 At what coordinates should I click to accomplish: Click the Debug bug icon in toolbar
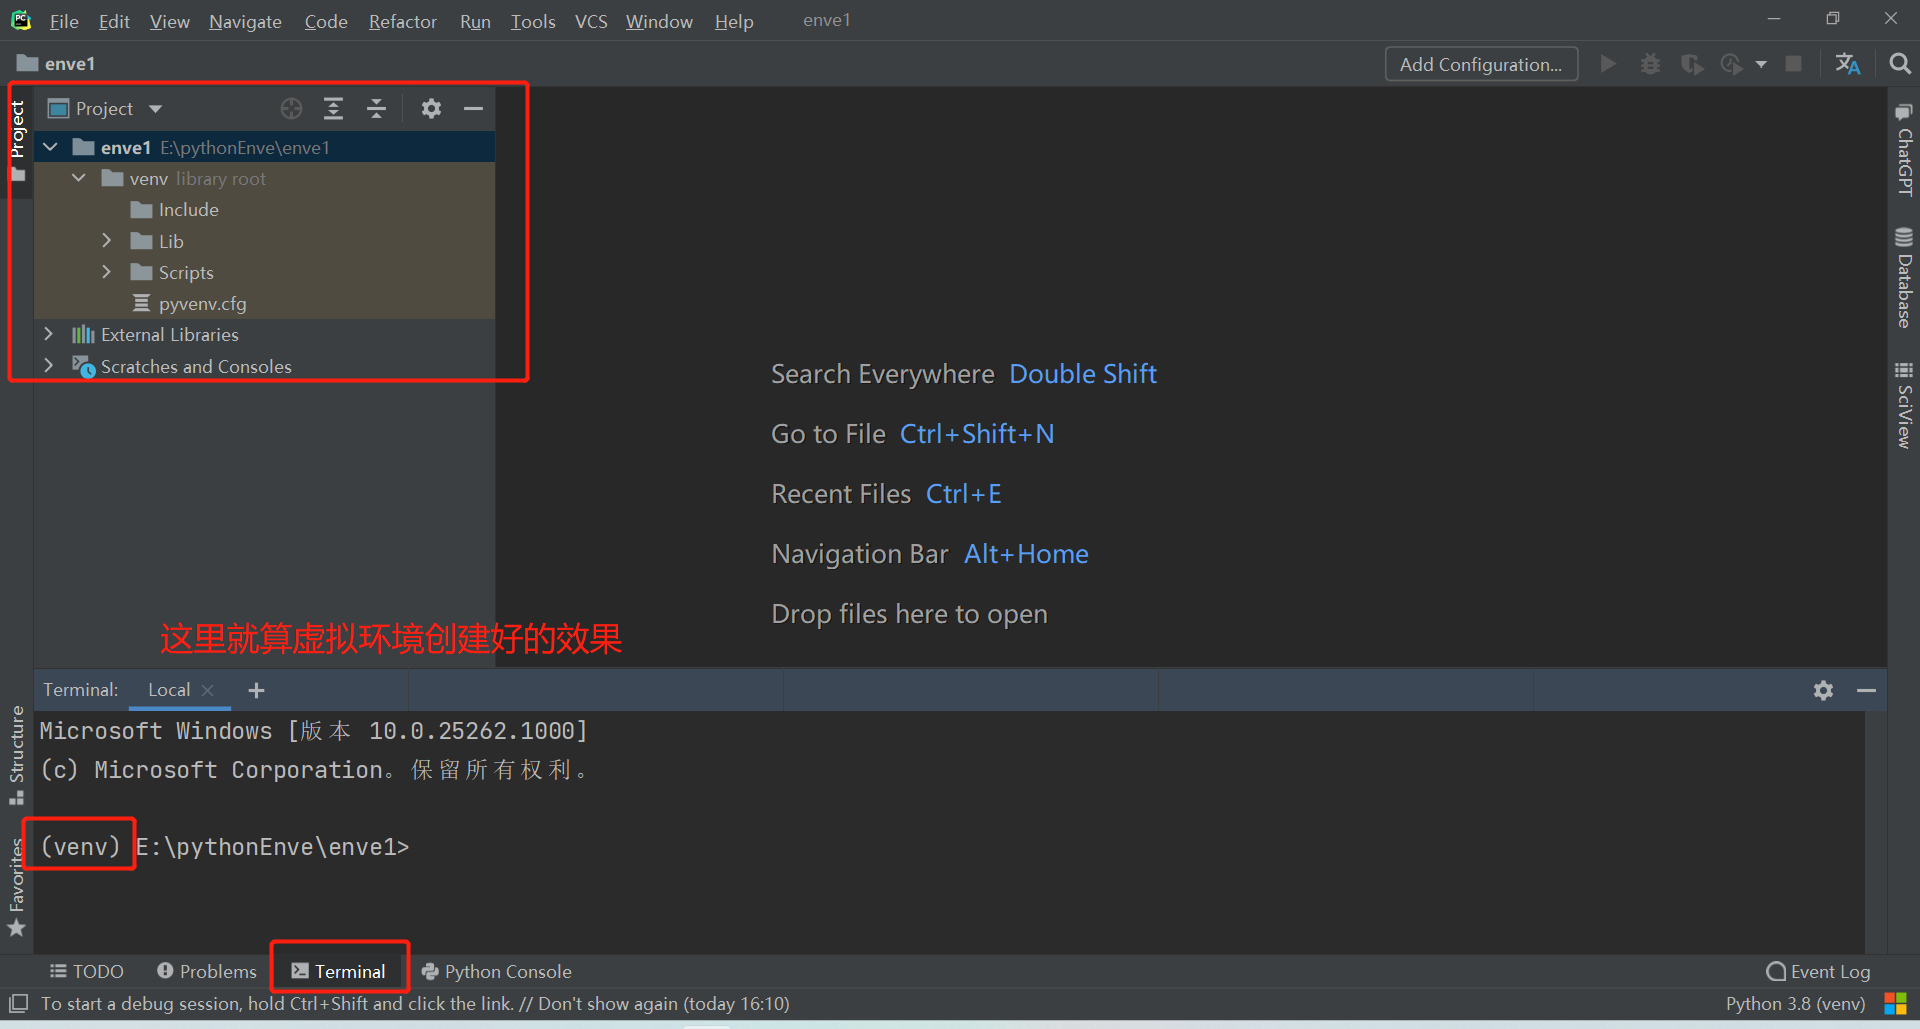pyautogui.click(x=1650, y=64)
